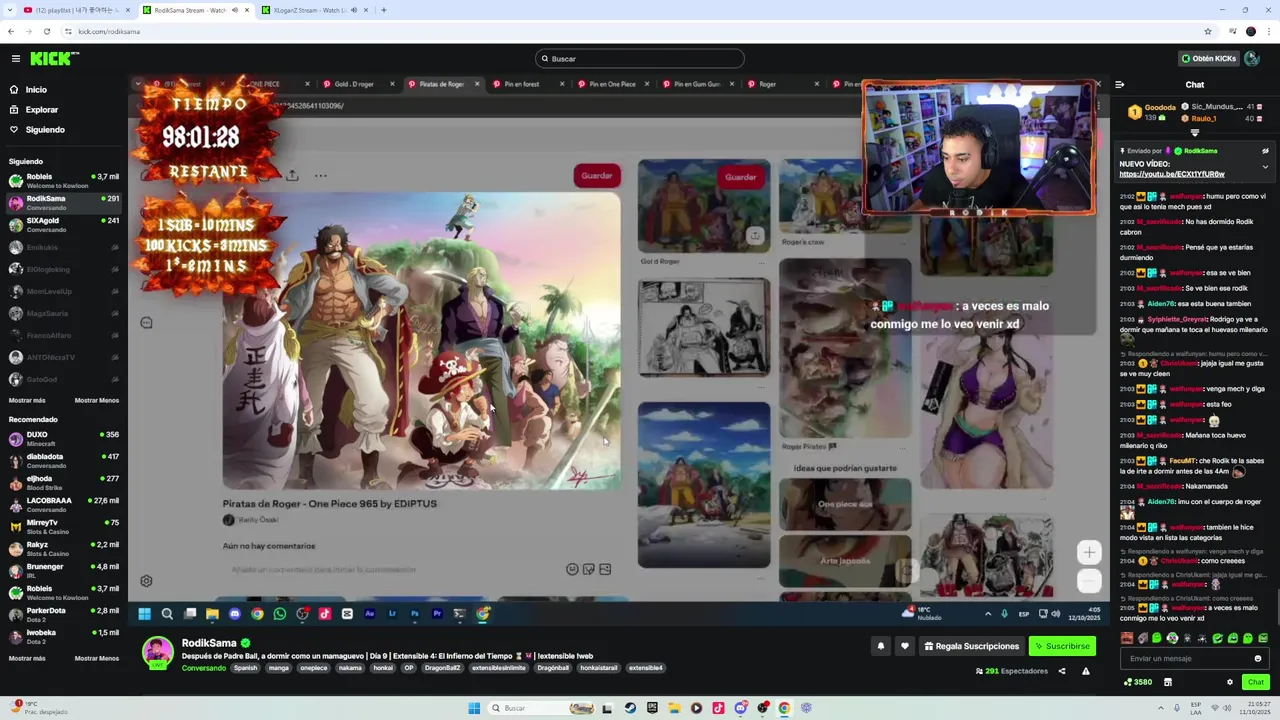Viewport: 1280px width, 720px height.
Task: Open SIXAgold channel in sidebar
Action: tap(63, 225)
